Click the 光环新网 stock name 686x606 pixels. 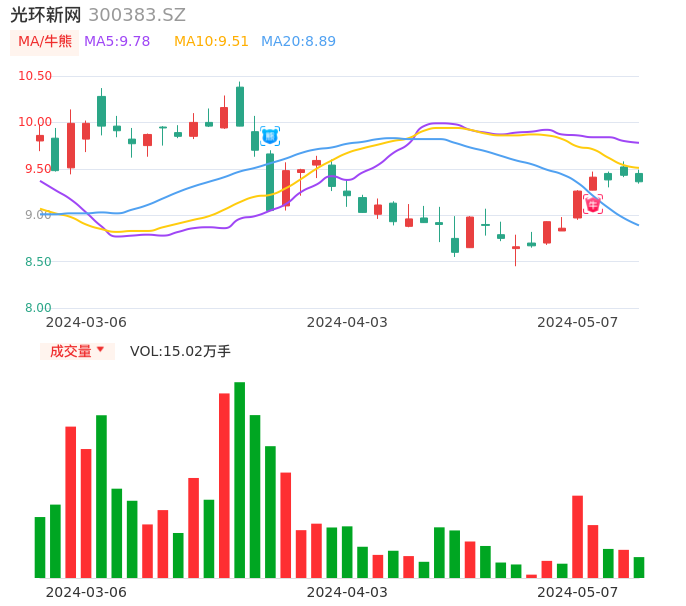coord(46,15)
